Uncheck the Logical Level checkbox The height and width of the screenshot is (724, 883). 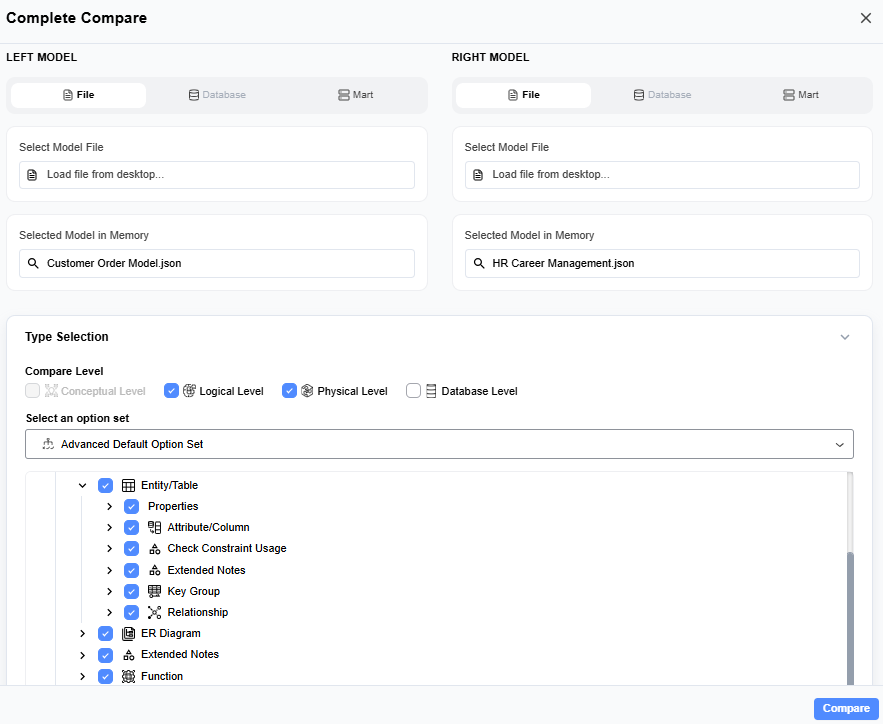click(171, 391)
